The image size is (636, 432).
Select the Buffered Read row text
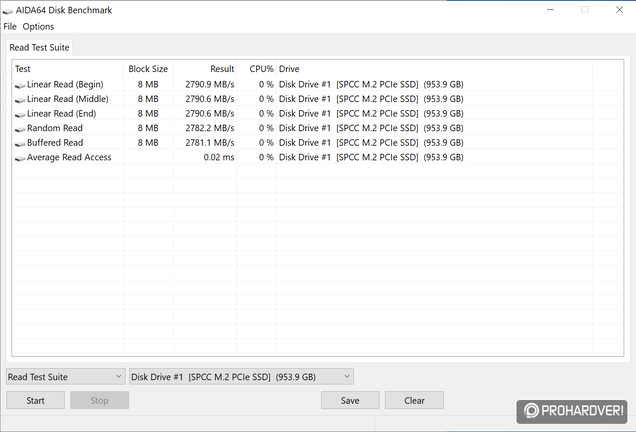click(x=55, y=143)
